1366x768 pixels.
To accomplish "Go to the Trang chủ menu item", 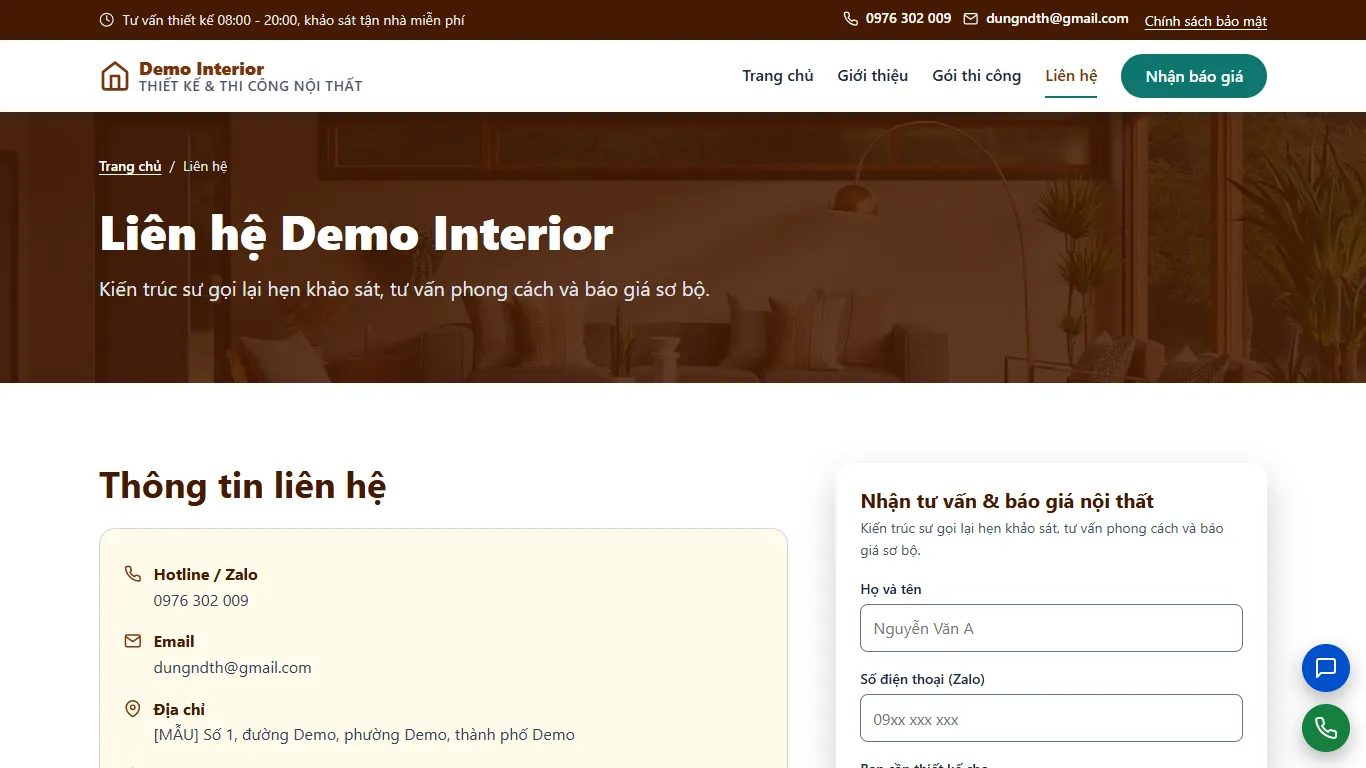I will point(778,76).
